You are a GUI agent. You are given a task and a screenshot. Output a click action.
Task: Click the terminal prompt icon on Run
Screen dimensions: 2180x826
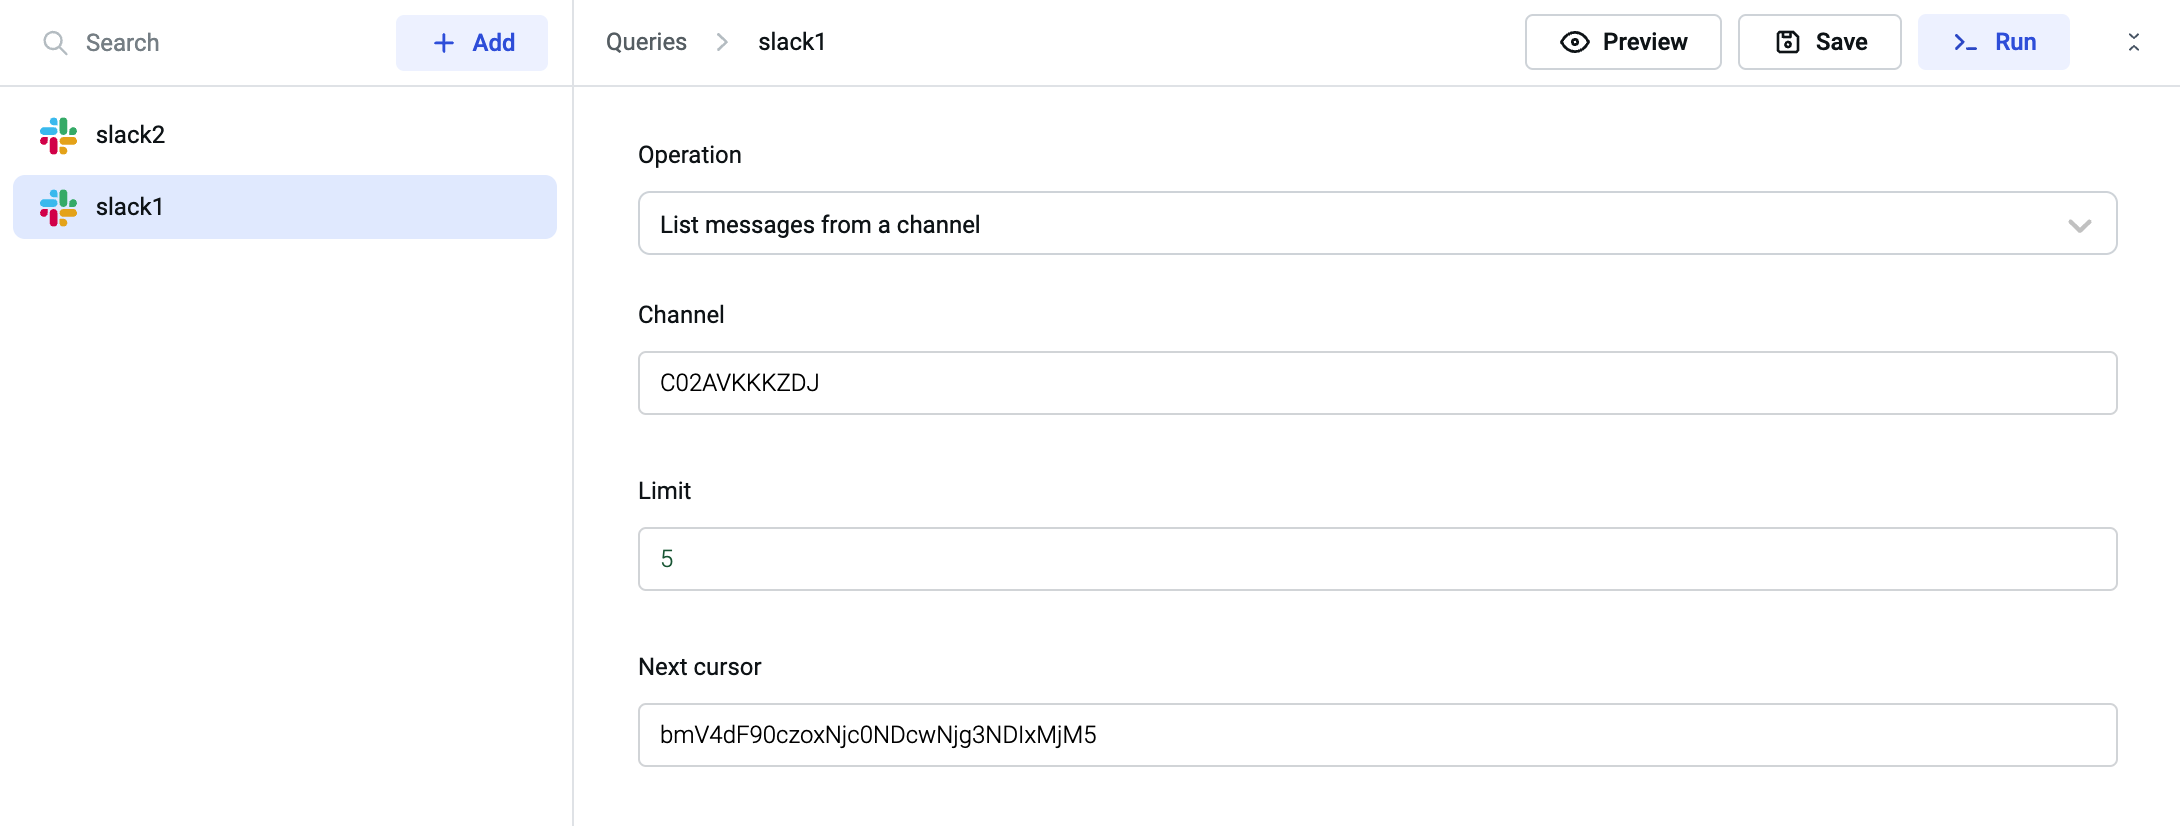(1965, 42)
